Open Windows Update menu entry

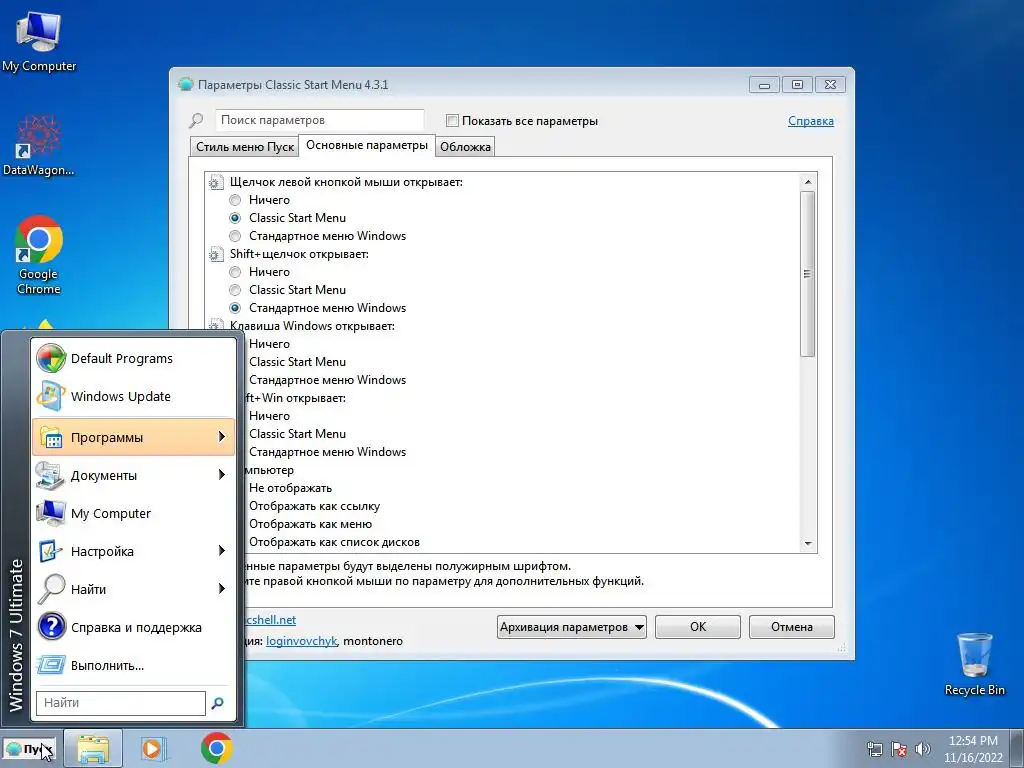(x=134, y=396)
